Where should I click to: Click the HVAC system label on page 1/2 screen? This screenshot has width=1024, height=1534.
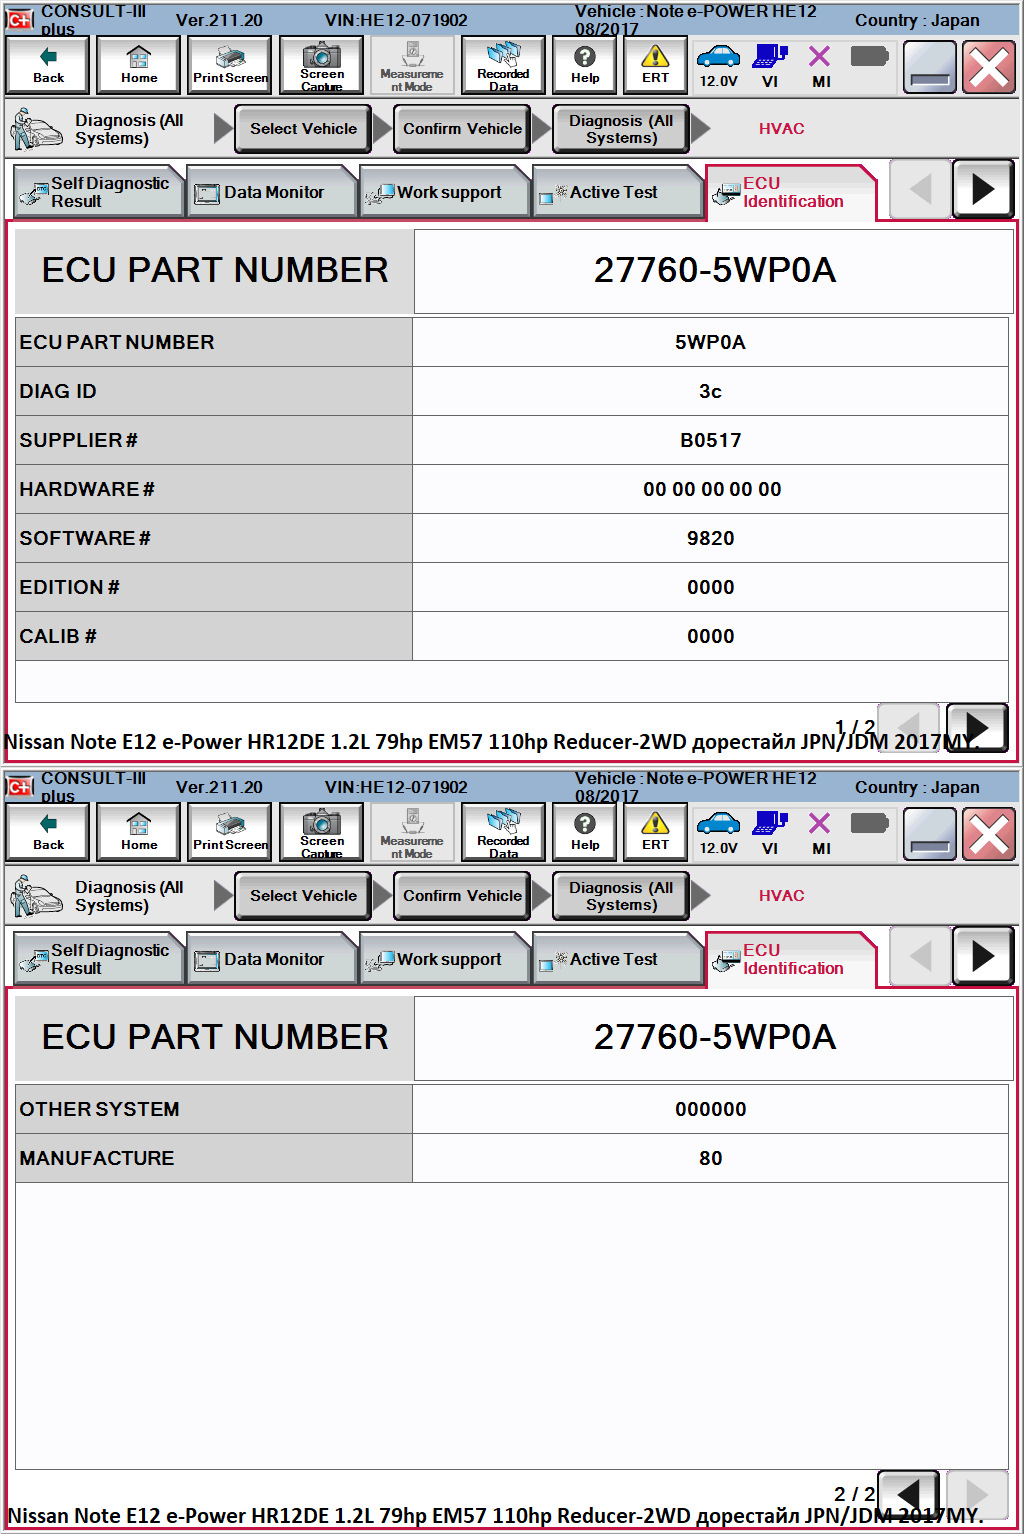pyautogui.click(x=781, y=129)
